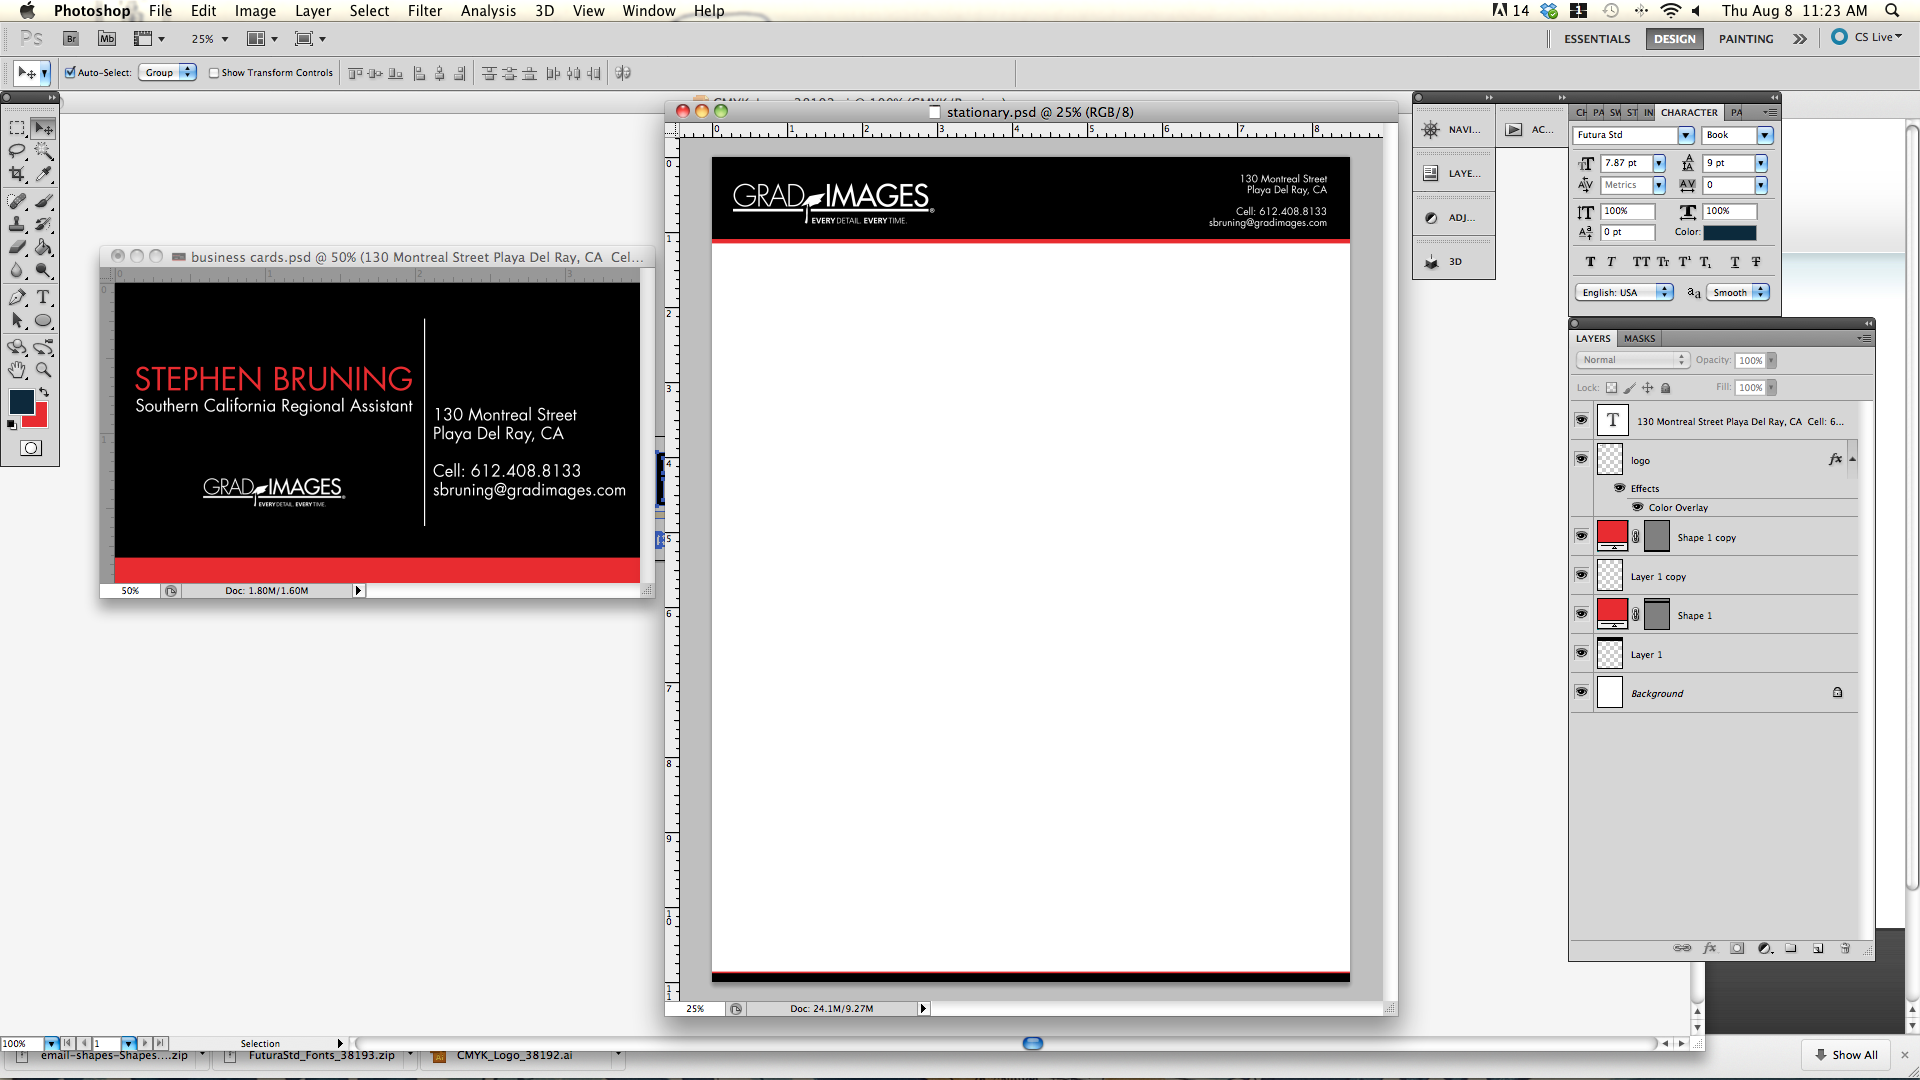Click the character text Color swatch

pyautogui.click(x=1729, y=232)
